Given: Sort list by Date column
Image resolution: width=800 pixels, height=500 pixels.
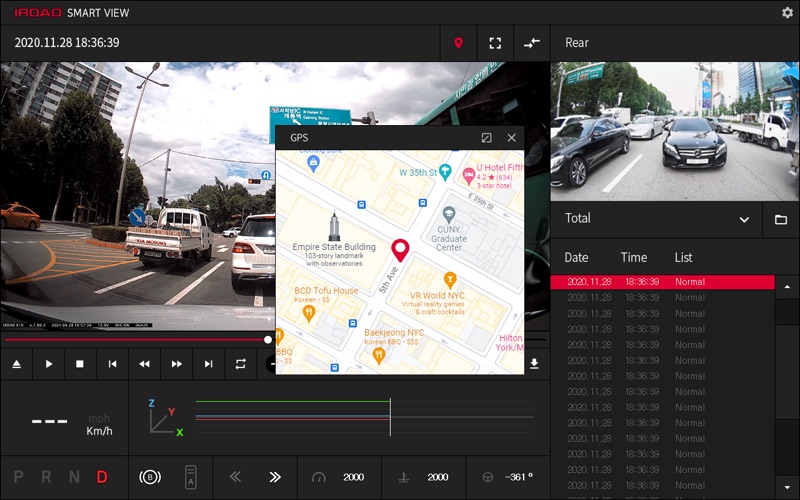Looking at the screenshot, I should [576, 258].
